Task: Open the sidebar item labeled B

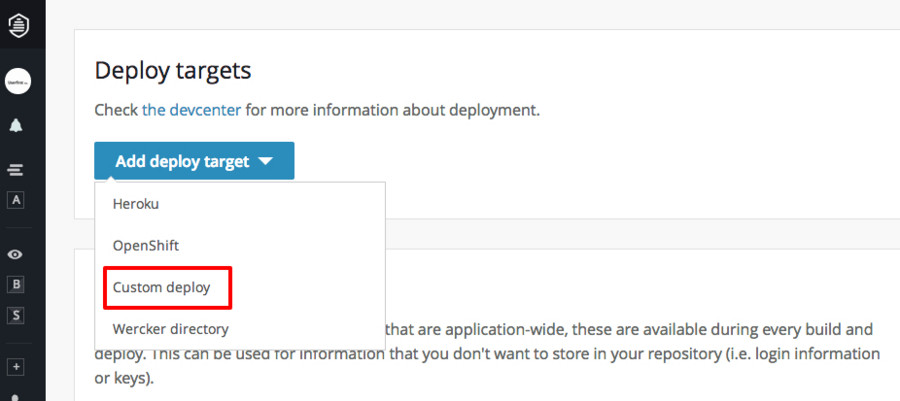Action: coord(16,285)
